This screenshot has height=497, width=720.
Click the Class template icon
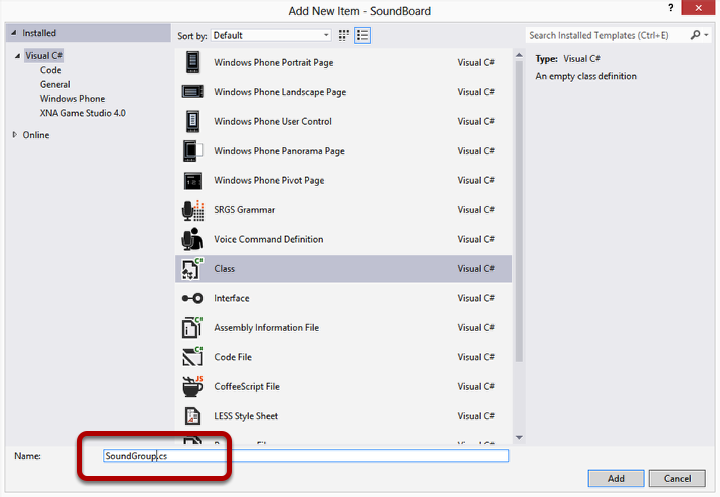tap(192, 269)
